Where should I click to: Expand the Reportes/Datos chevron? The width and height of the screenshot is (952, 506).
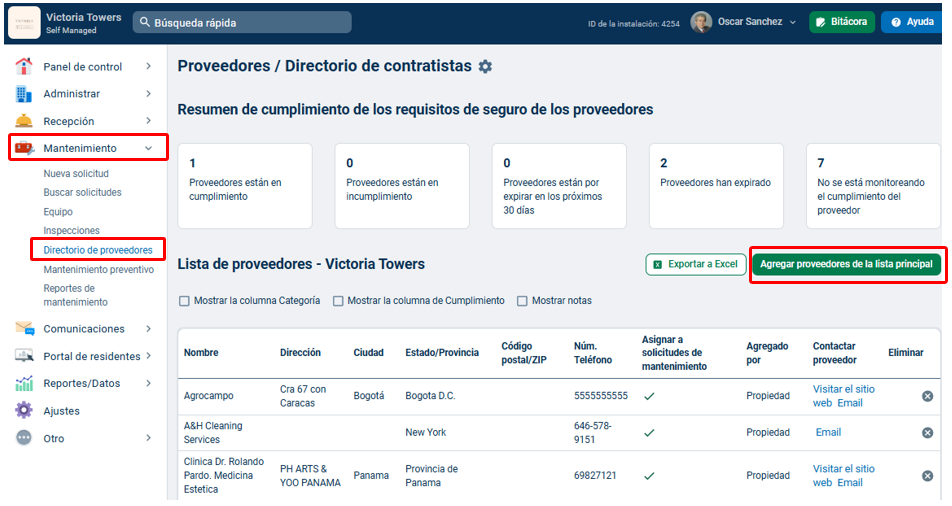149,383
